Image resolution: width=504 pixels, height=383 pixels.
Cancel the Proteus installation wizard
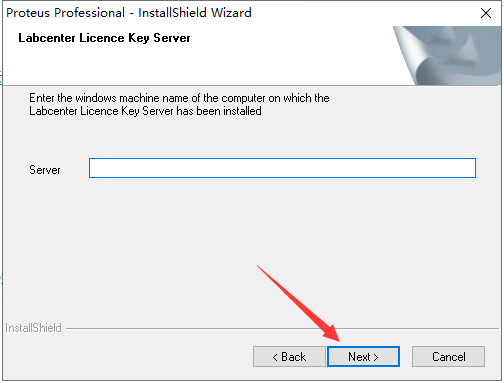click(448, 356)
